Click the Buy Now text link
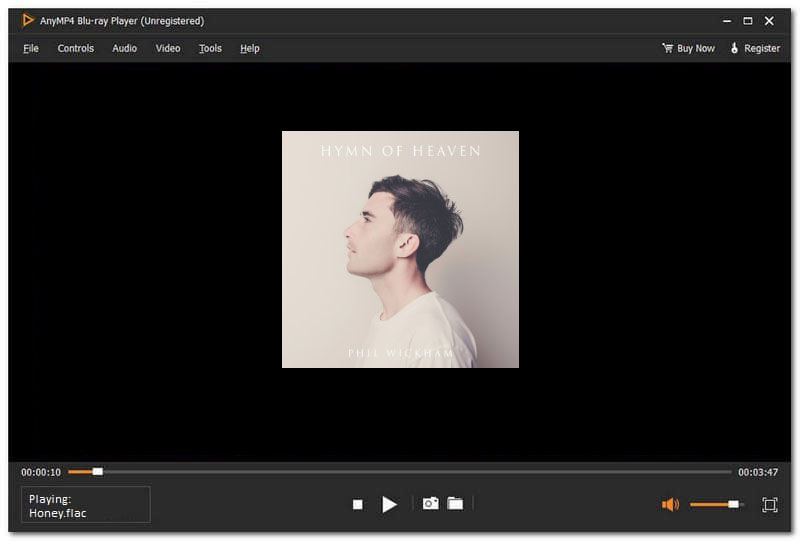 pyautogui.click(x=696, y=48)
